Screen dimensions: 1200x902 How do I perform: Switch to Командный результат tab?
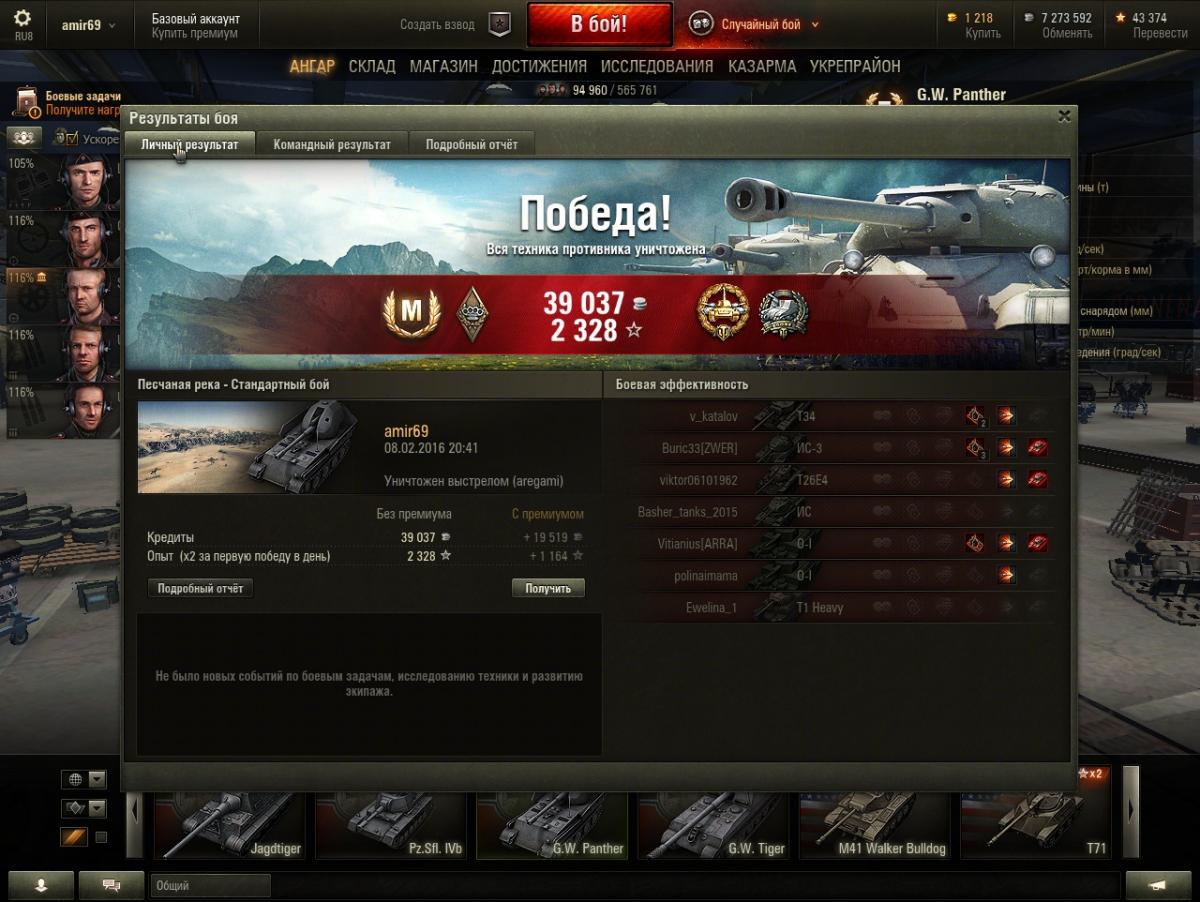332,145
